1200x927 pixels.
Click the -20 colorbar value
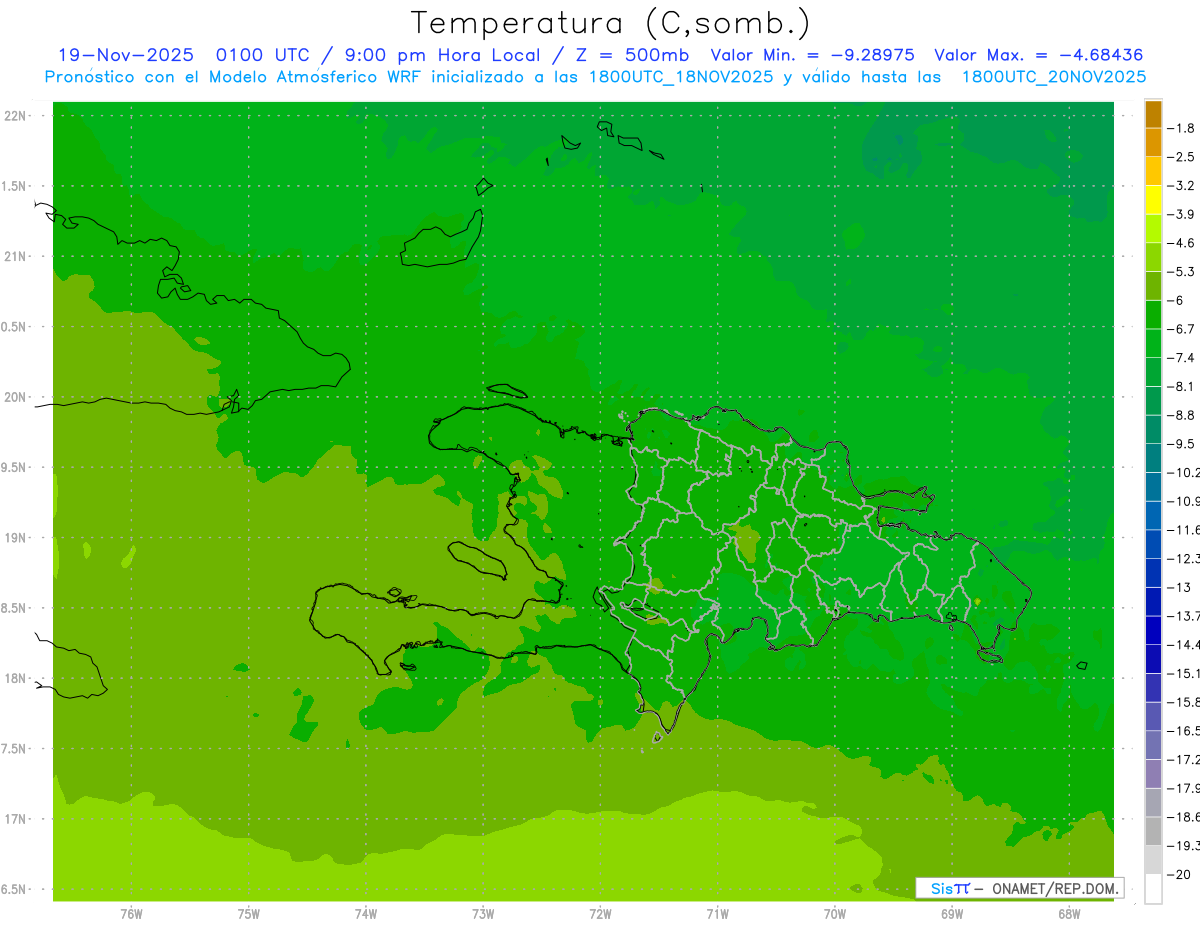pyautogui.click(x=1179, y=874)
